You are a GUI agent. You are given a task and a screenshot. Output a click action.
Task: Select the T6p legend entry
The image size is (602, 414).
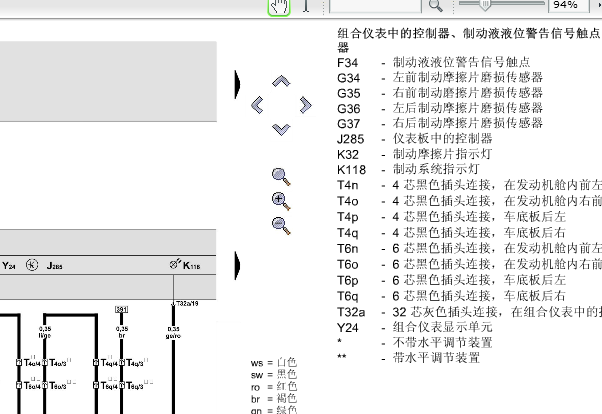[452, 280]
